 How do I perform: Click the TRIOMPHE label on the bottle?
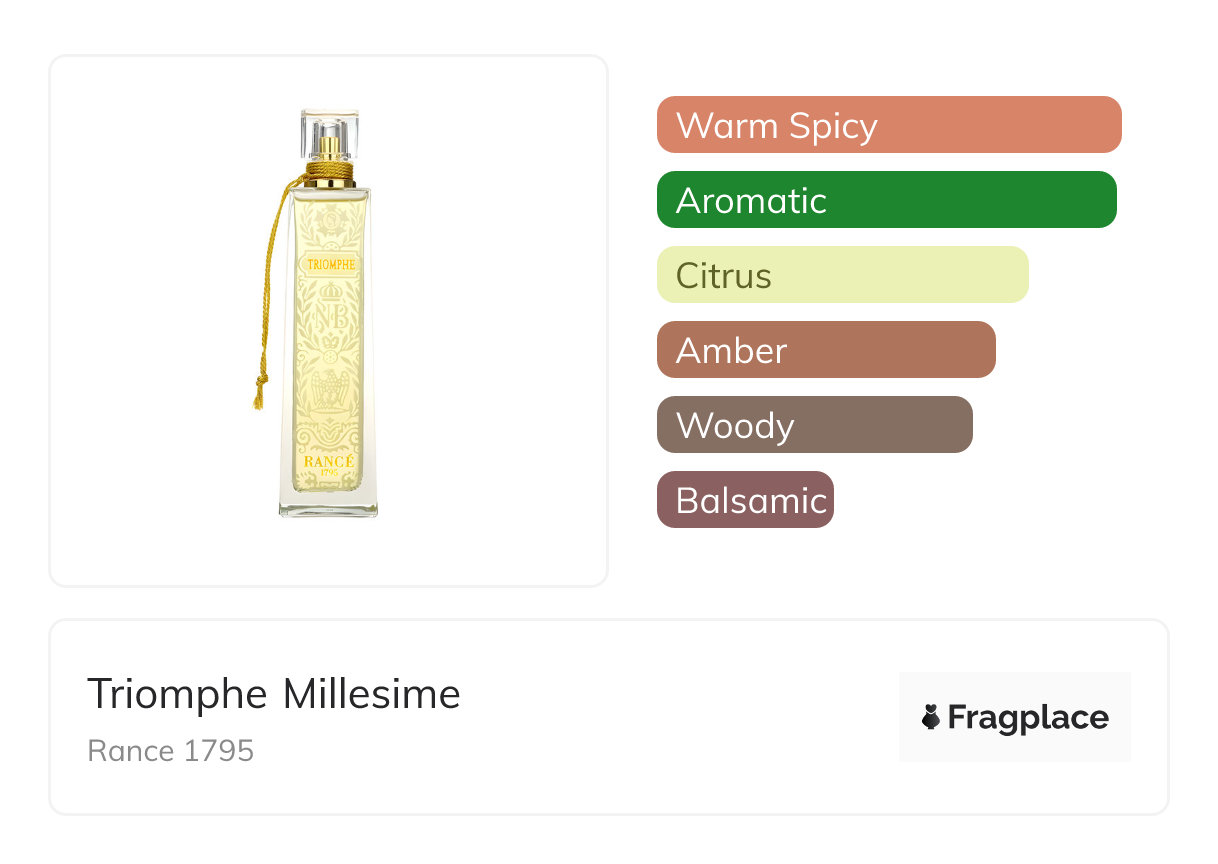pos(329,264)
